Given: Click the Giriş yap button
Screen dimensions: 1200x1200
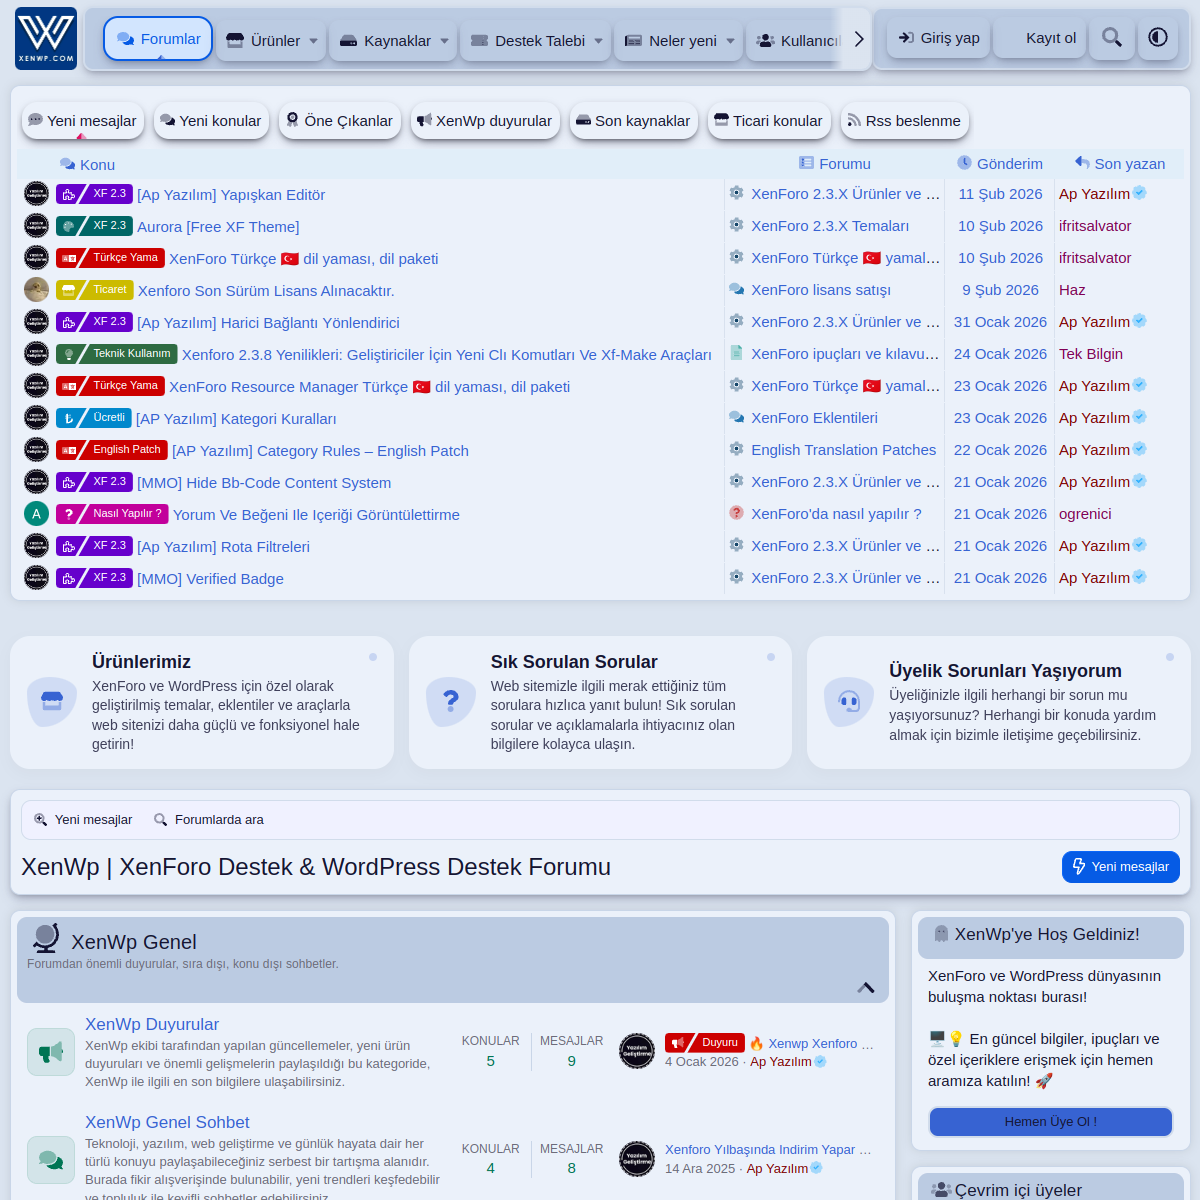Looking at the screenshot, I should 938,38.
